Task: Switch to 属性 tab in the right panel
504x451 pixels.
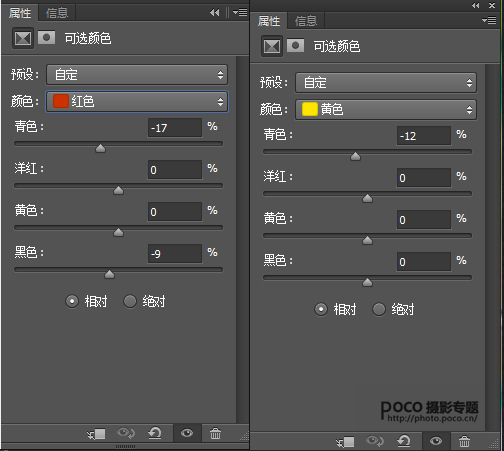Action: [269, 21]
